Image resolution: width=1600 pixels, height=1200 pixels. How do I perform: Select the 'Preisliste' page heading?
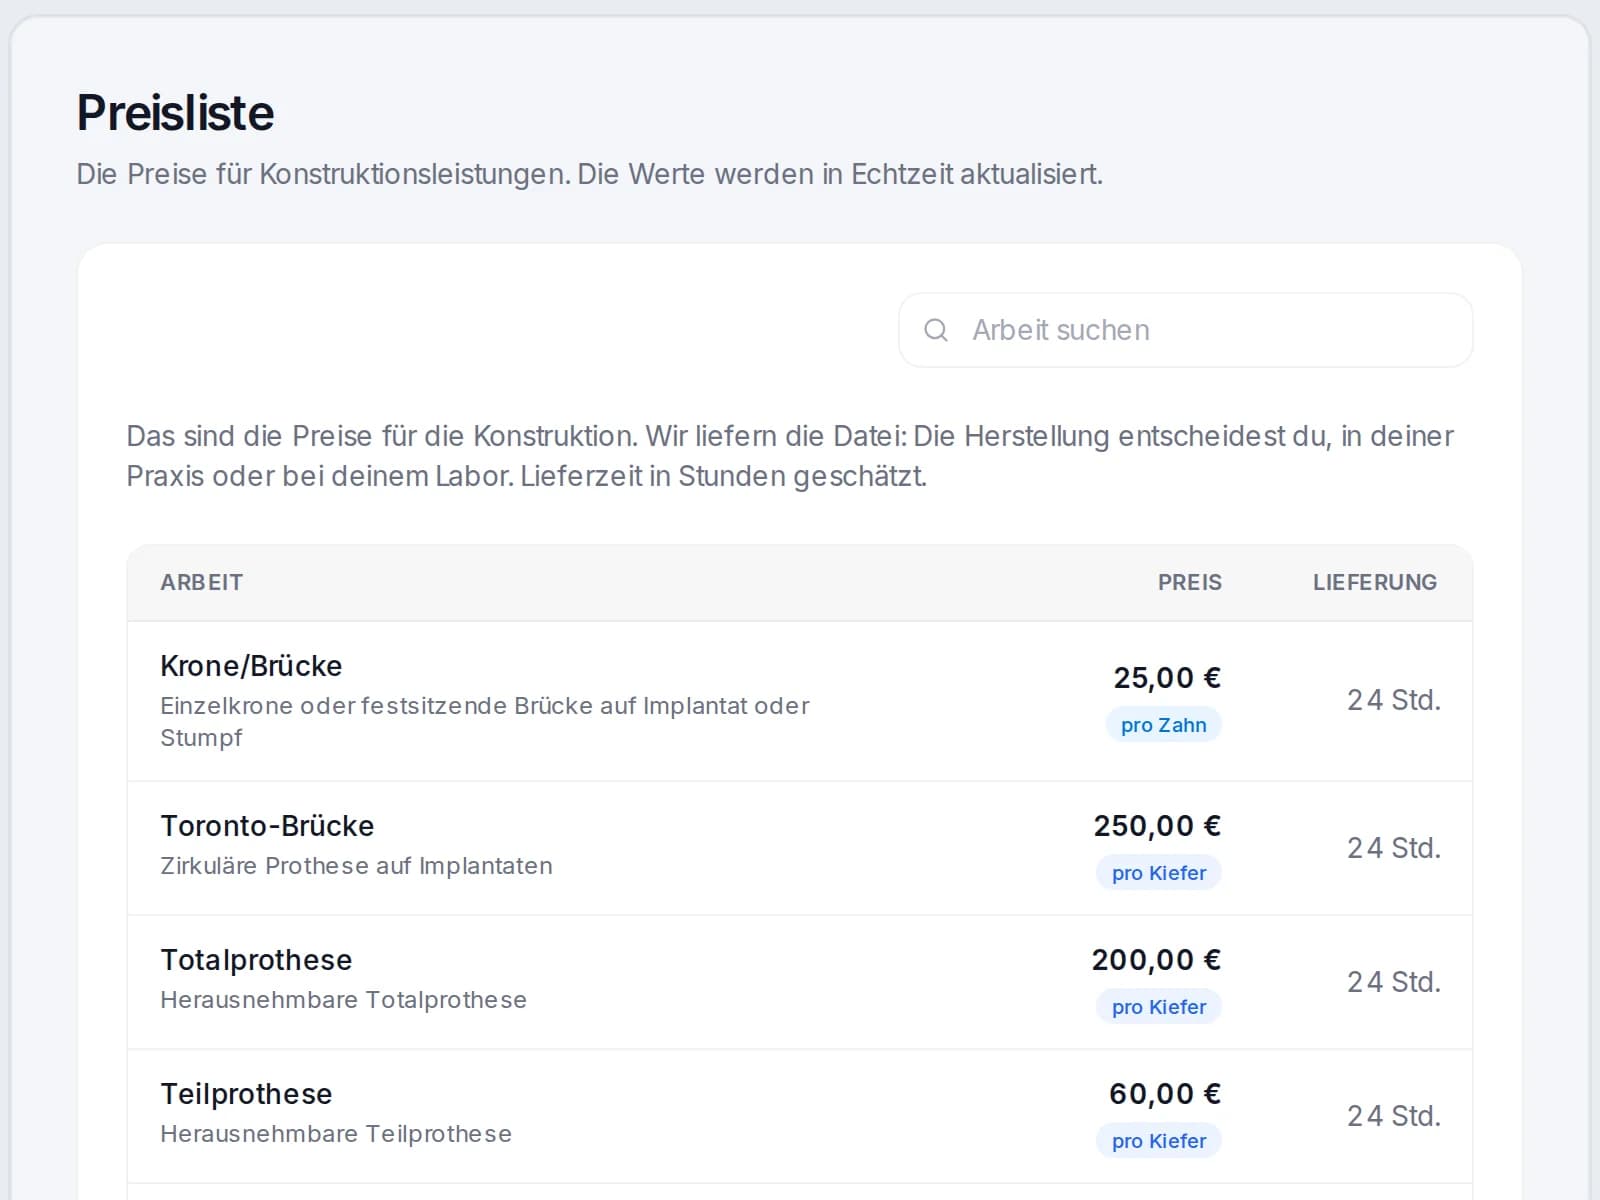tap(175, 112)
